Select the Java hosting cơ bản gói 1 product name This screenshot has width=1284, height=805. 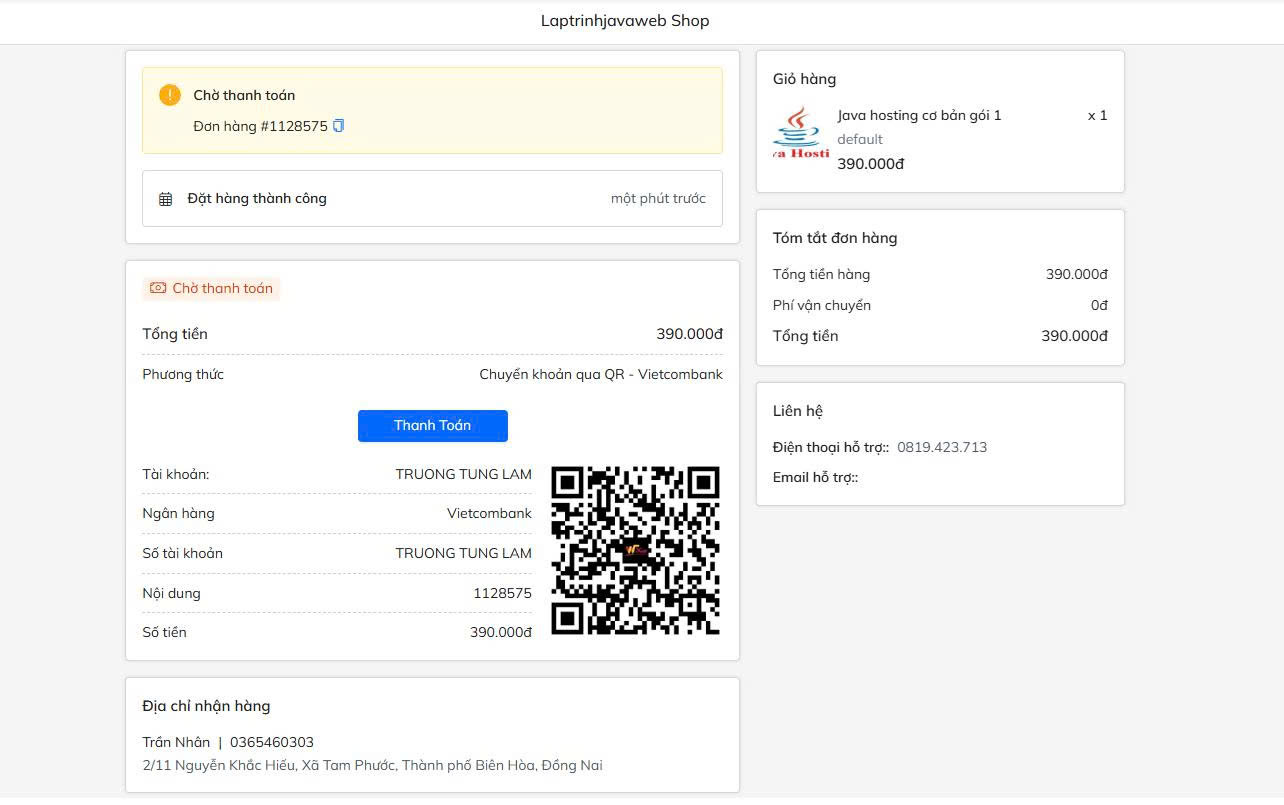click(919, 115)
